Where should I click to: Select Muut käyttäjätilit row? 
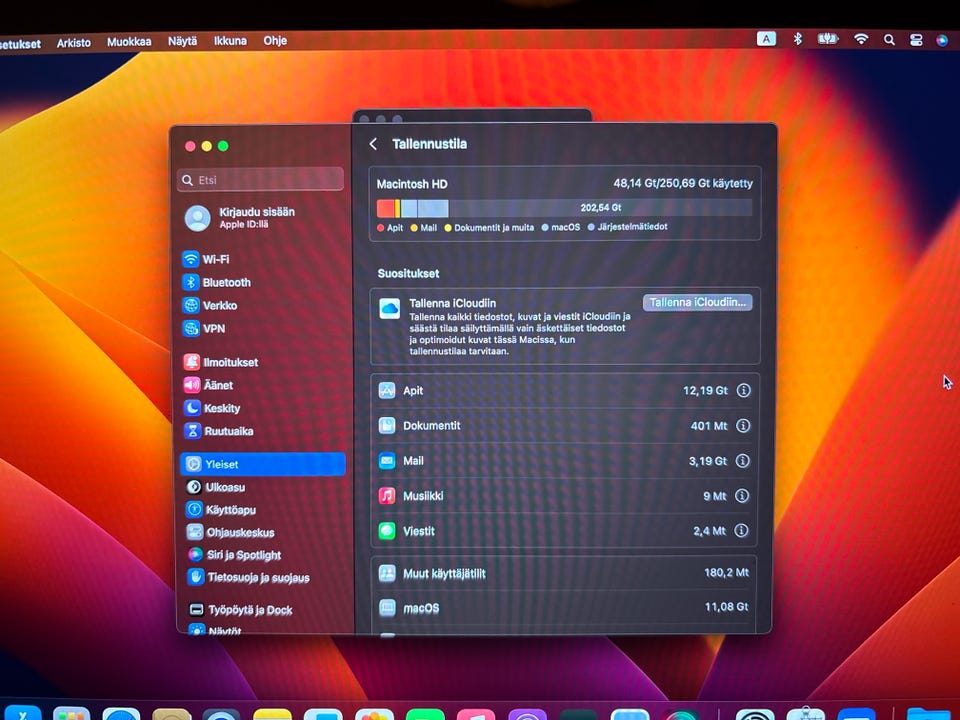564,573
